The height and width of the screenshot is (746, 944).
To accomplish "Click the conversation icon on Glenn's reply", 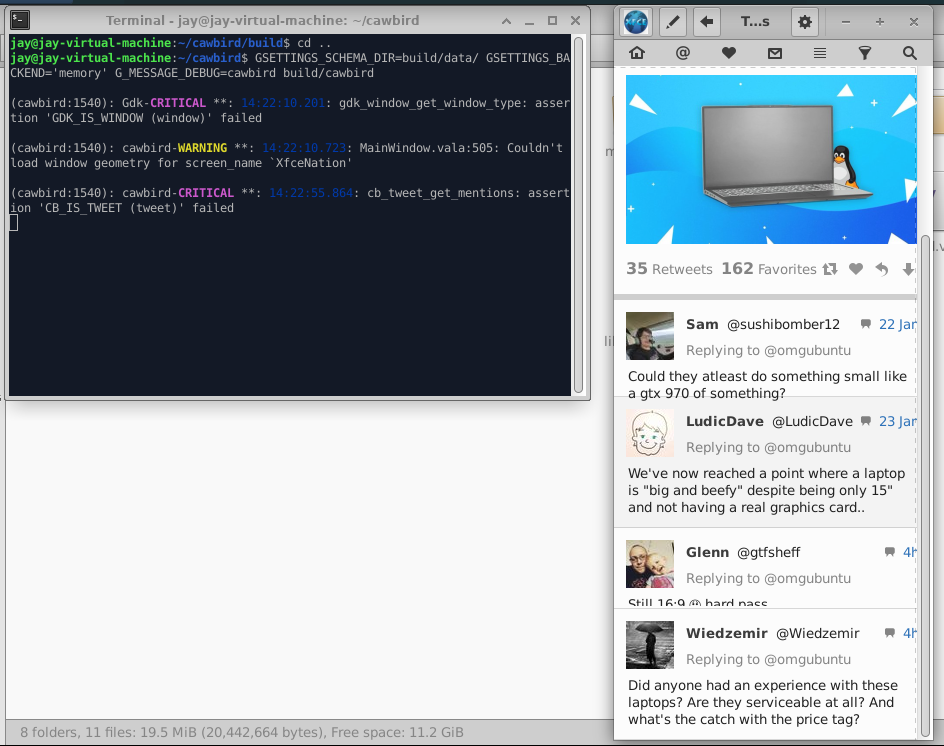I will click(x=889, y=552).
